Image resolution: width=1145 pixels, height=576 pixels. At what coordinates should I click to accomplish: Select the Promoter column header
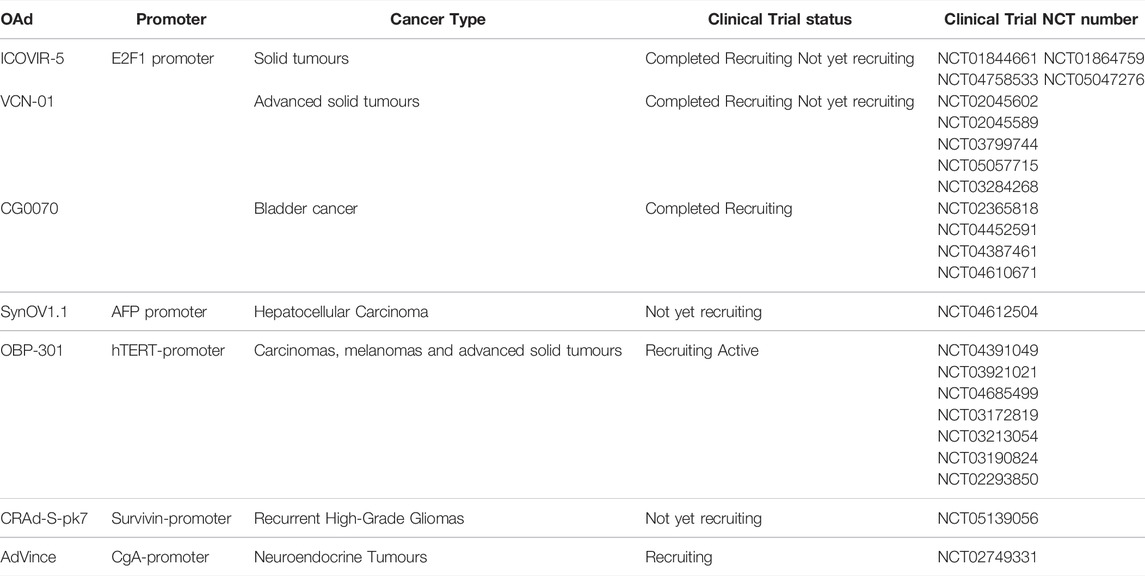169,20
